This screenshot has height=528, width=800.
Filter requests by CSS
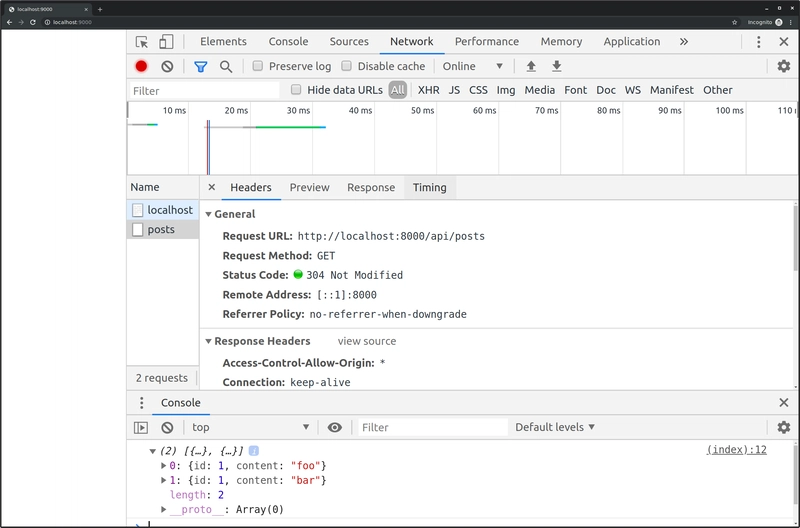[x=478, y=90]
